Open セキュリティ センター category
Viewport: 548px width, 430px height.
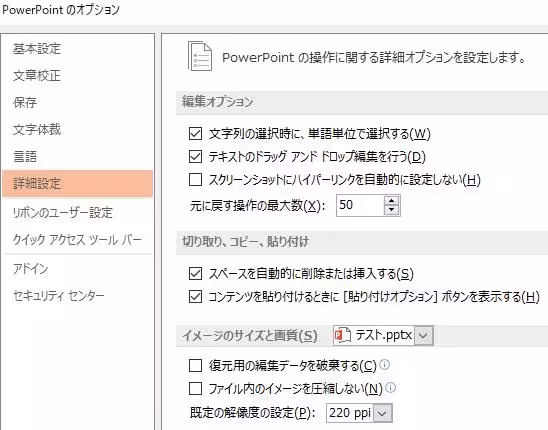point(58,296)
